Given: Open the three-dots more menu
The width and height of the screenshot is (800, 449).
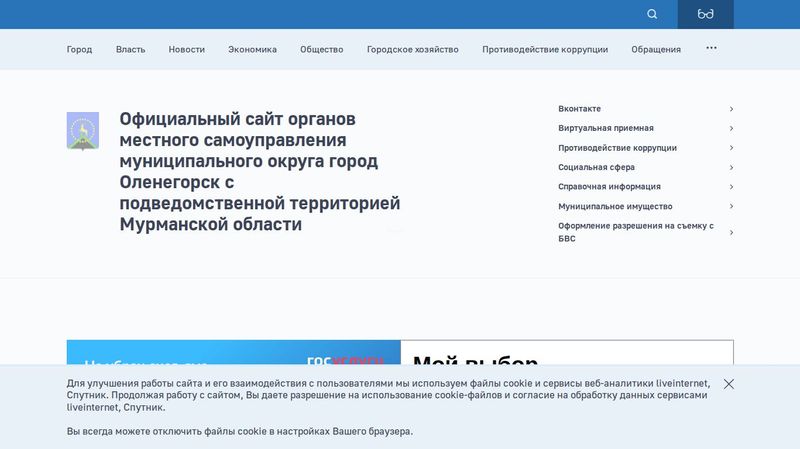Looking at the screenshot, I should coord(711,48).
